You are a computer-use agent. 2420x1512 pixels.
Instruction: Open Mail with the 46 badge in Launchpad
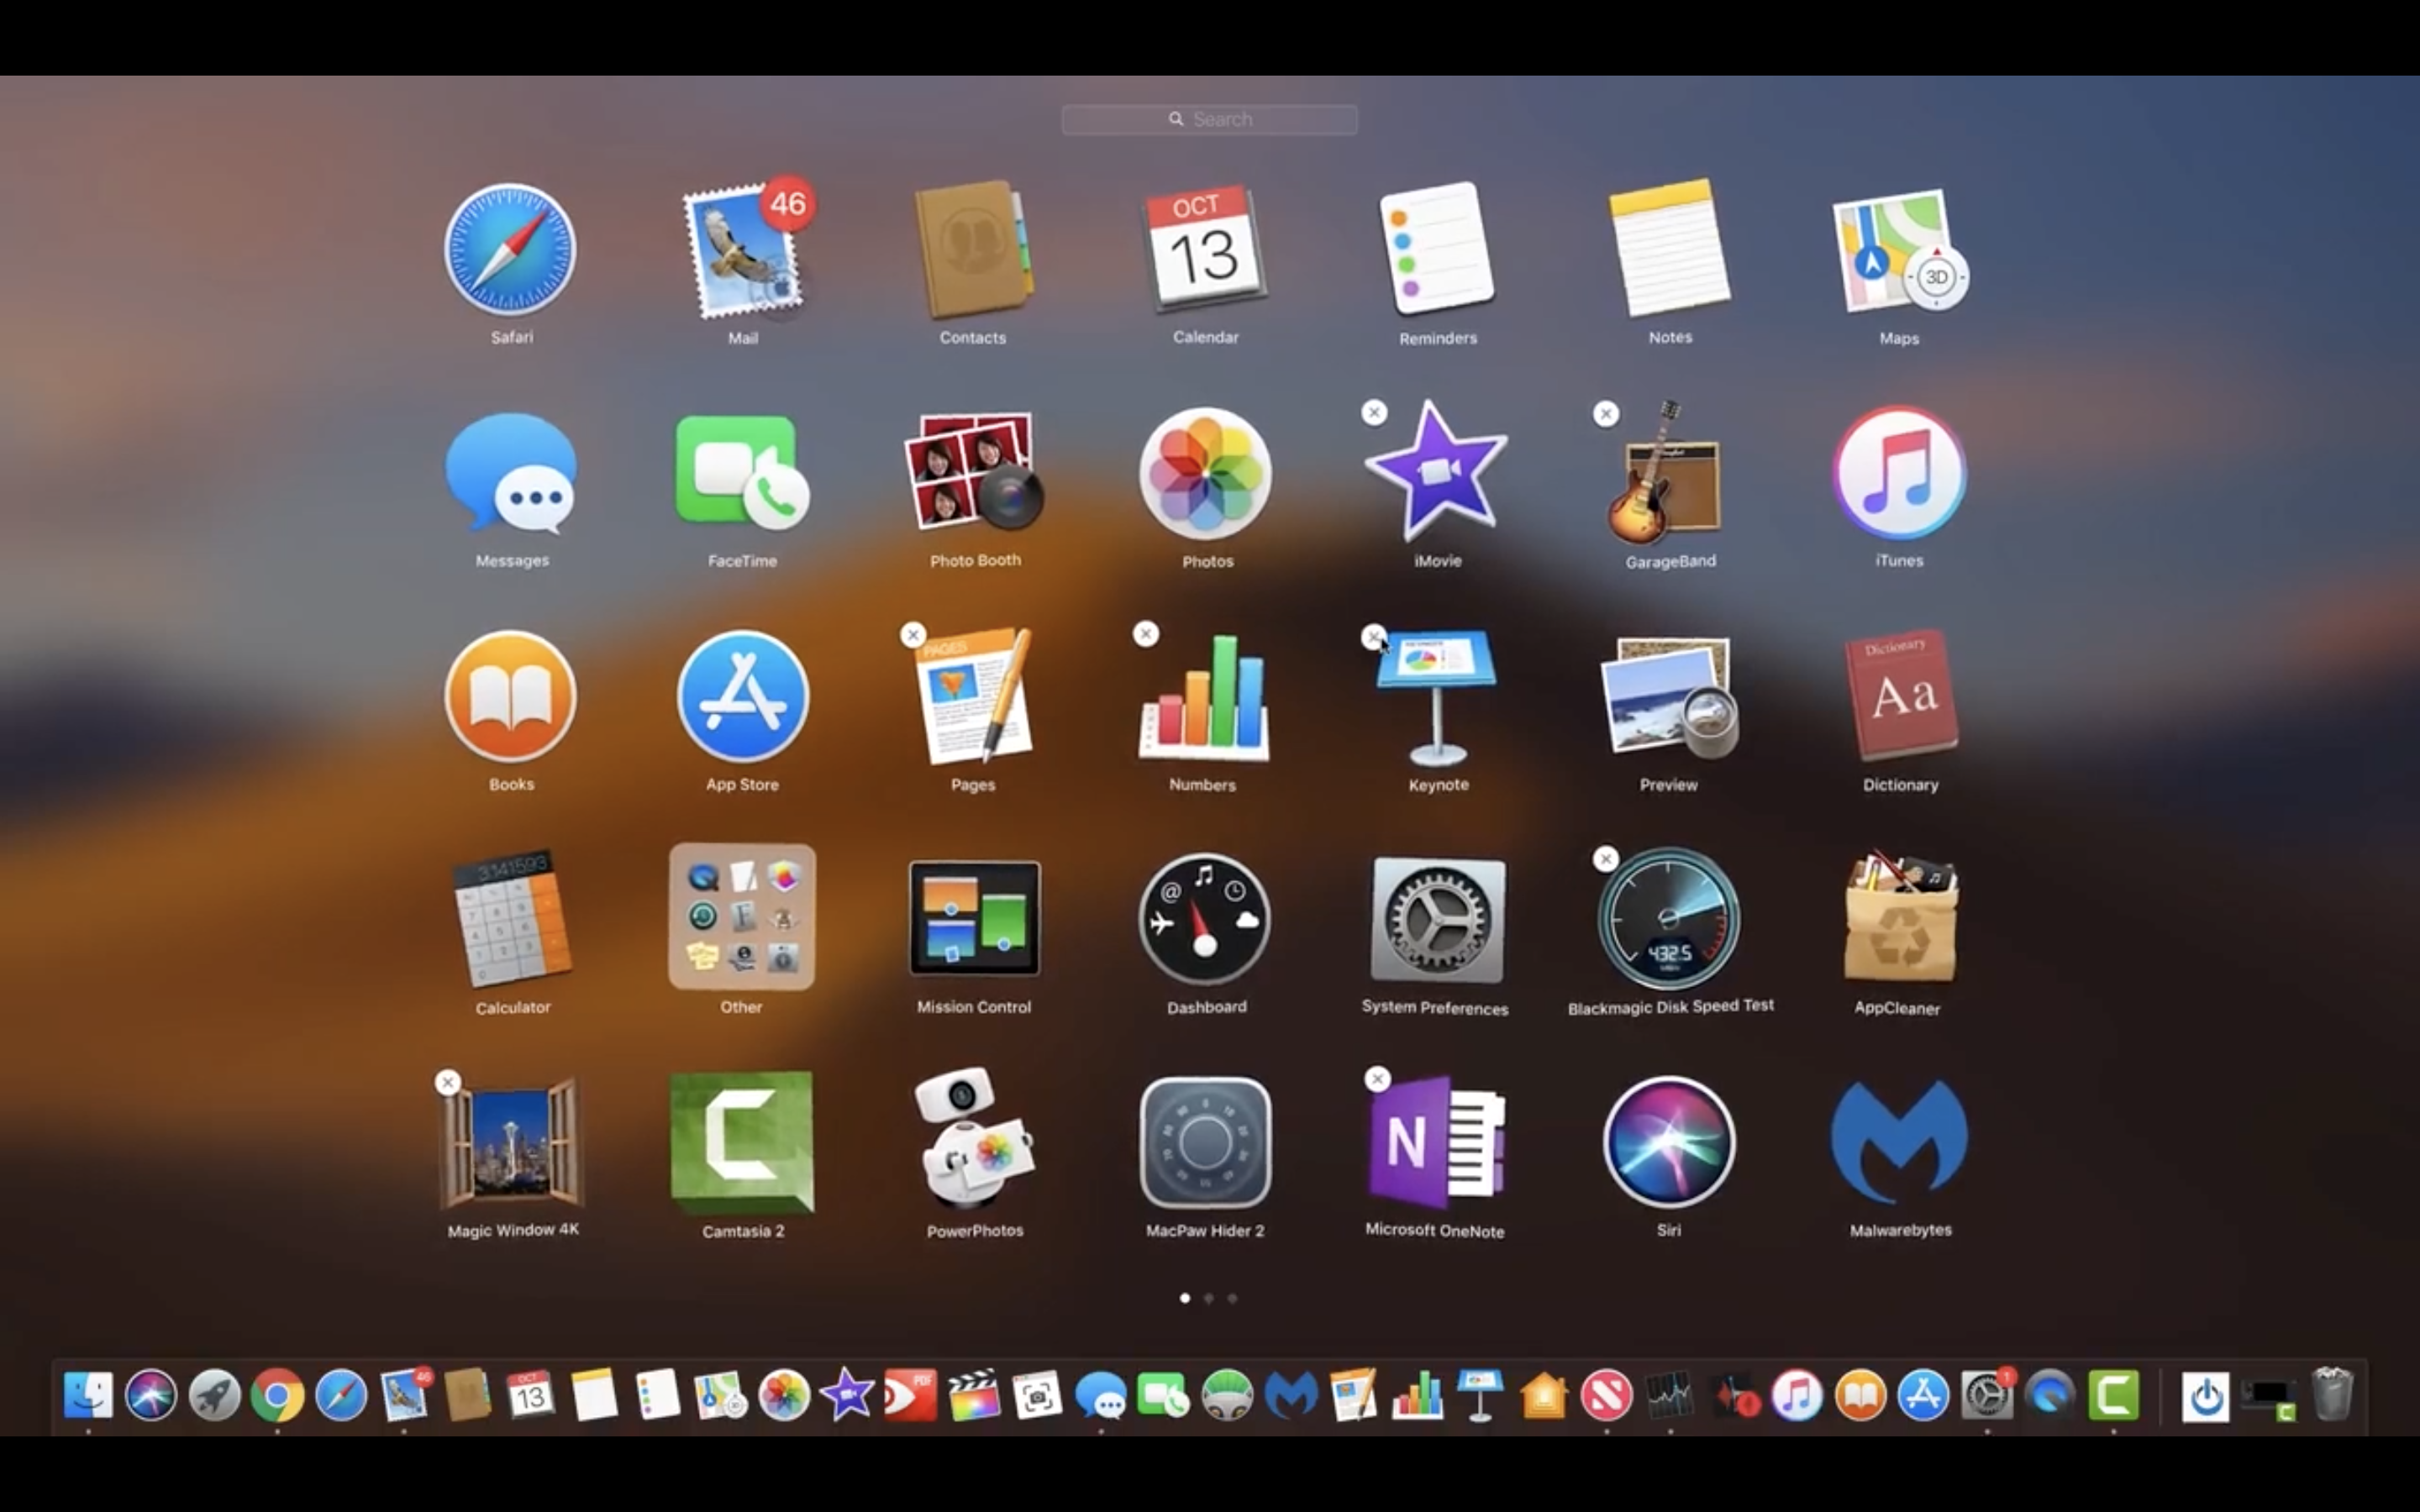[x=744, y=250]
